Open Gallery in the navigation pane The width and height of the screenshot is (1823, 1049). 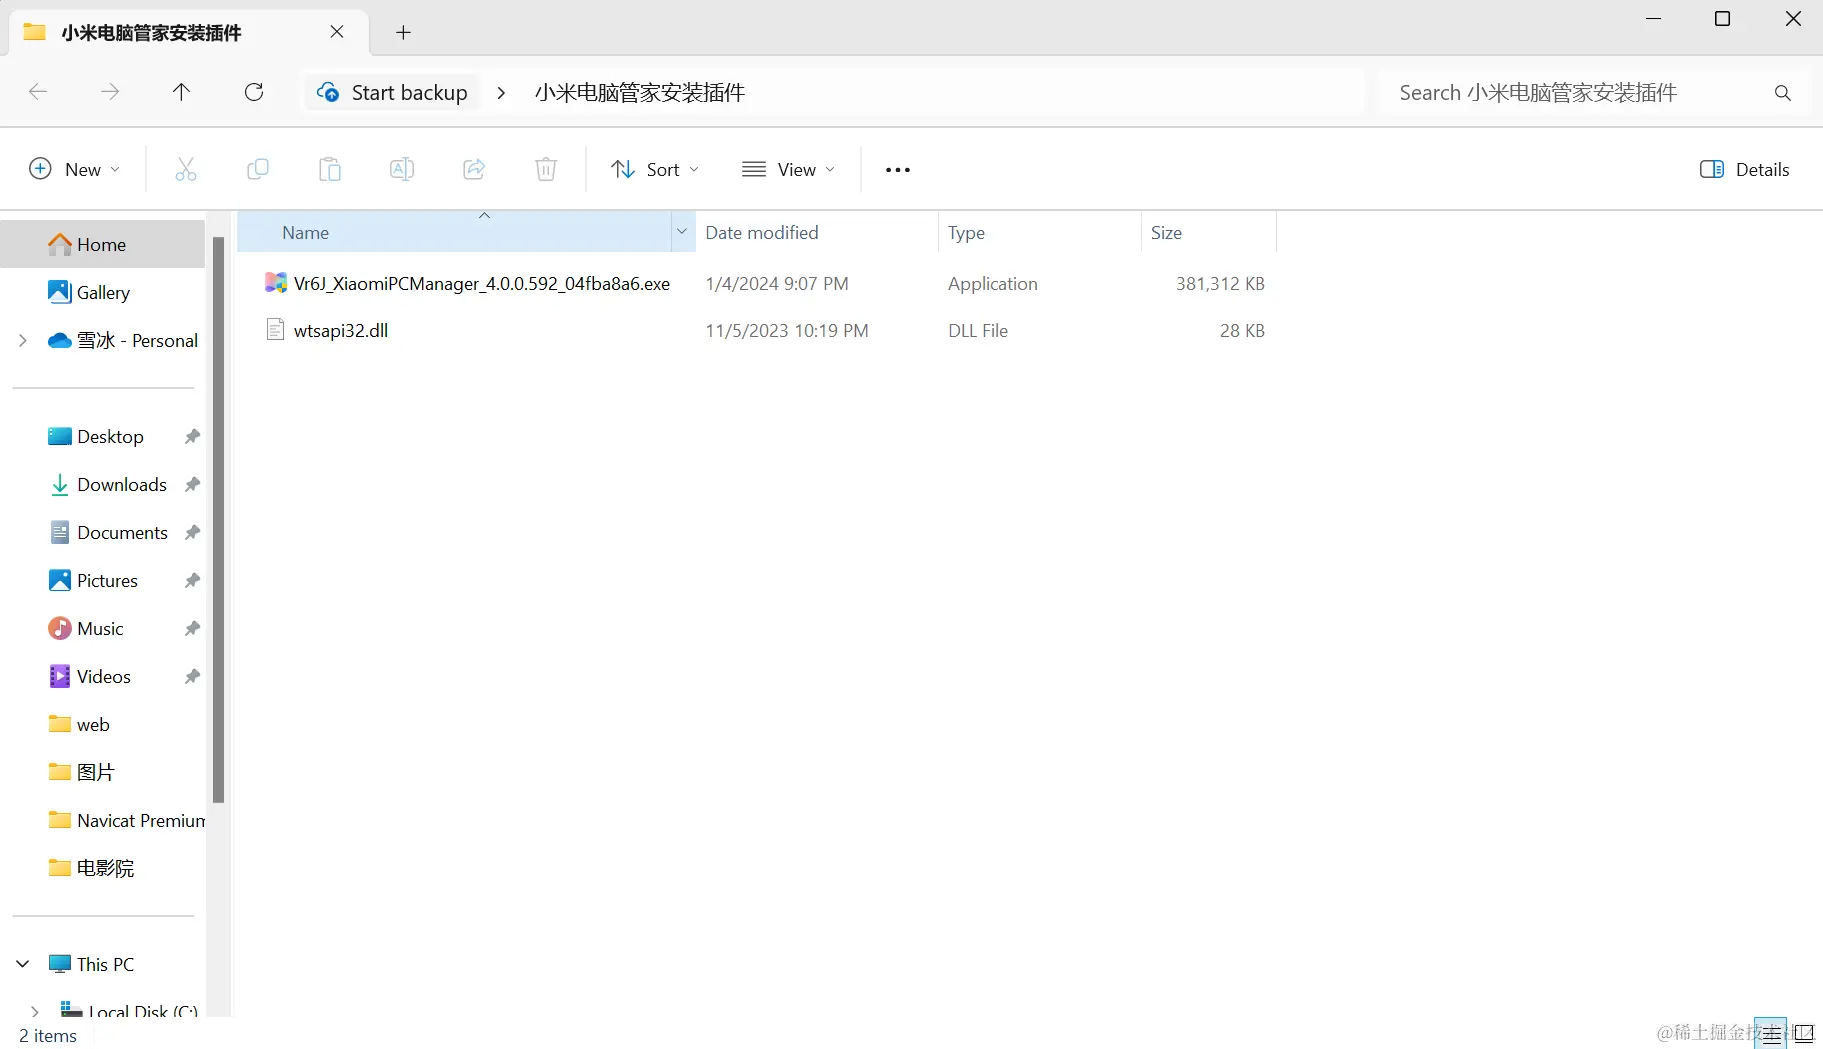click(x=102, y=292)
